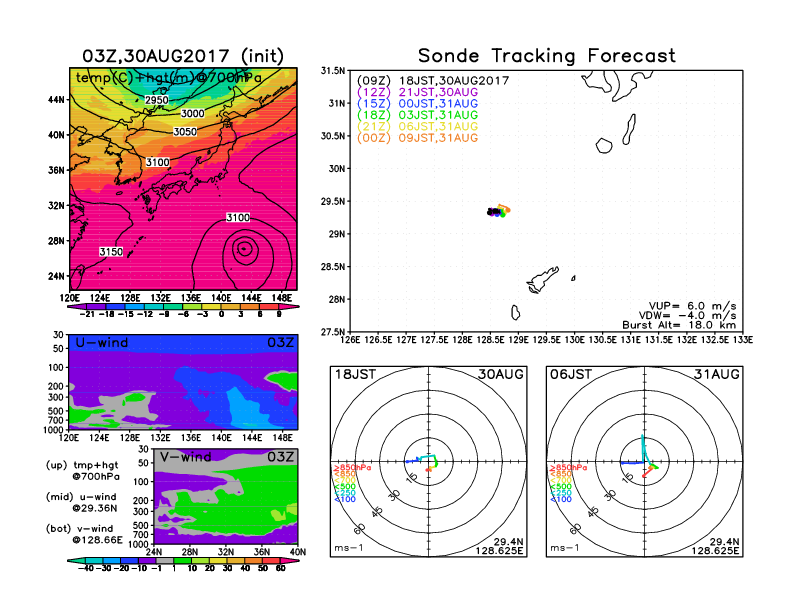Click the '(bot) v-wind @128.66E' note
Image resolution: width=792 pixels, height=612 pixels.
coord(84,534)
